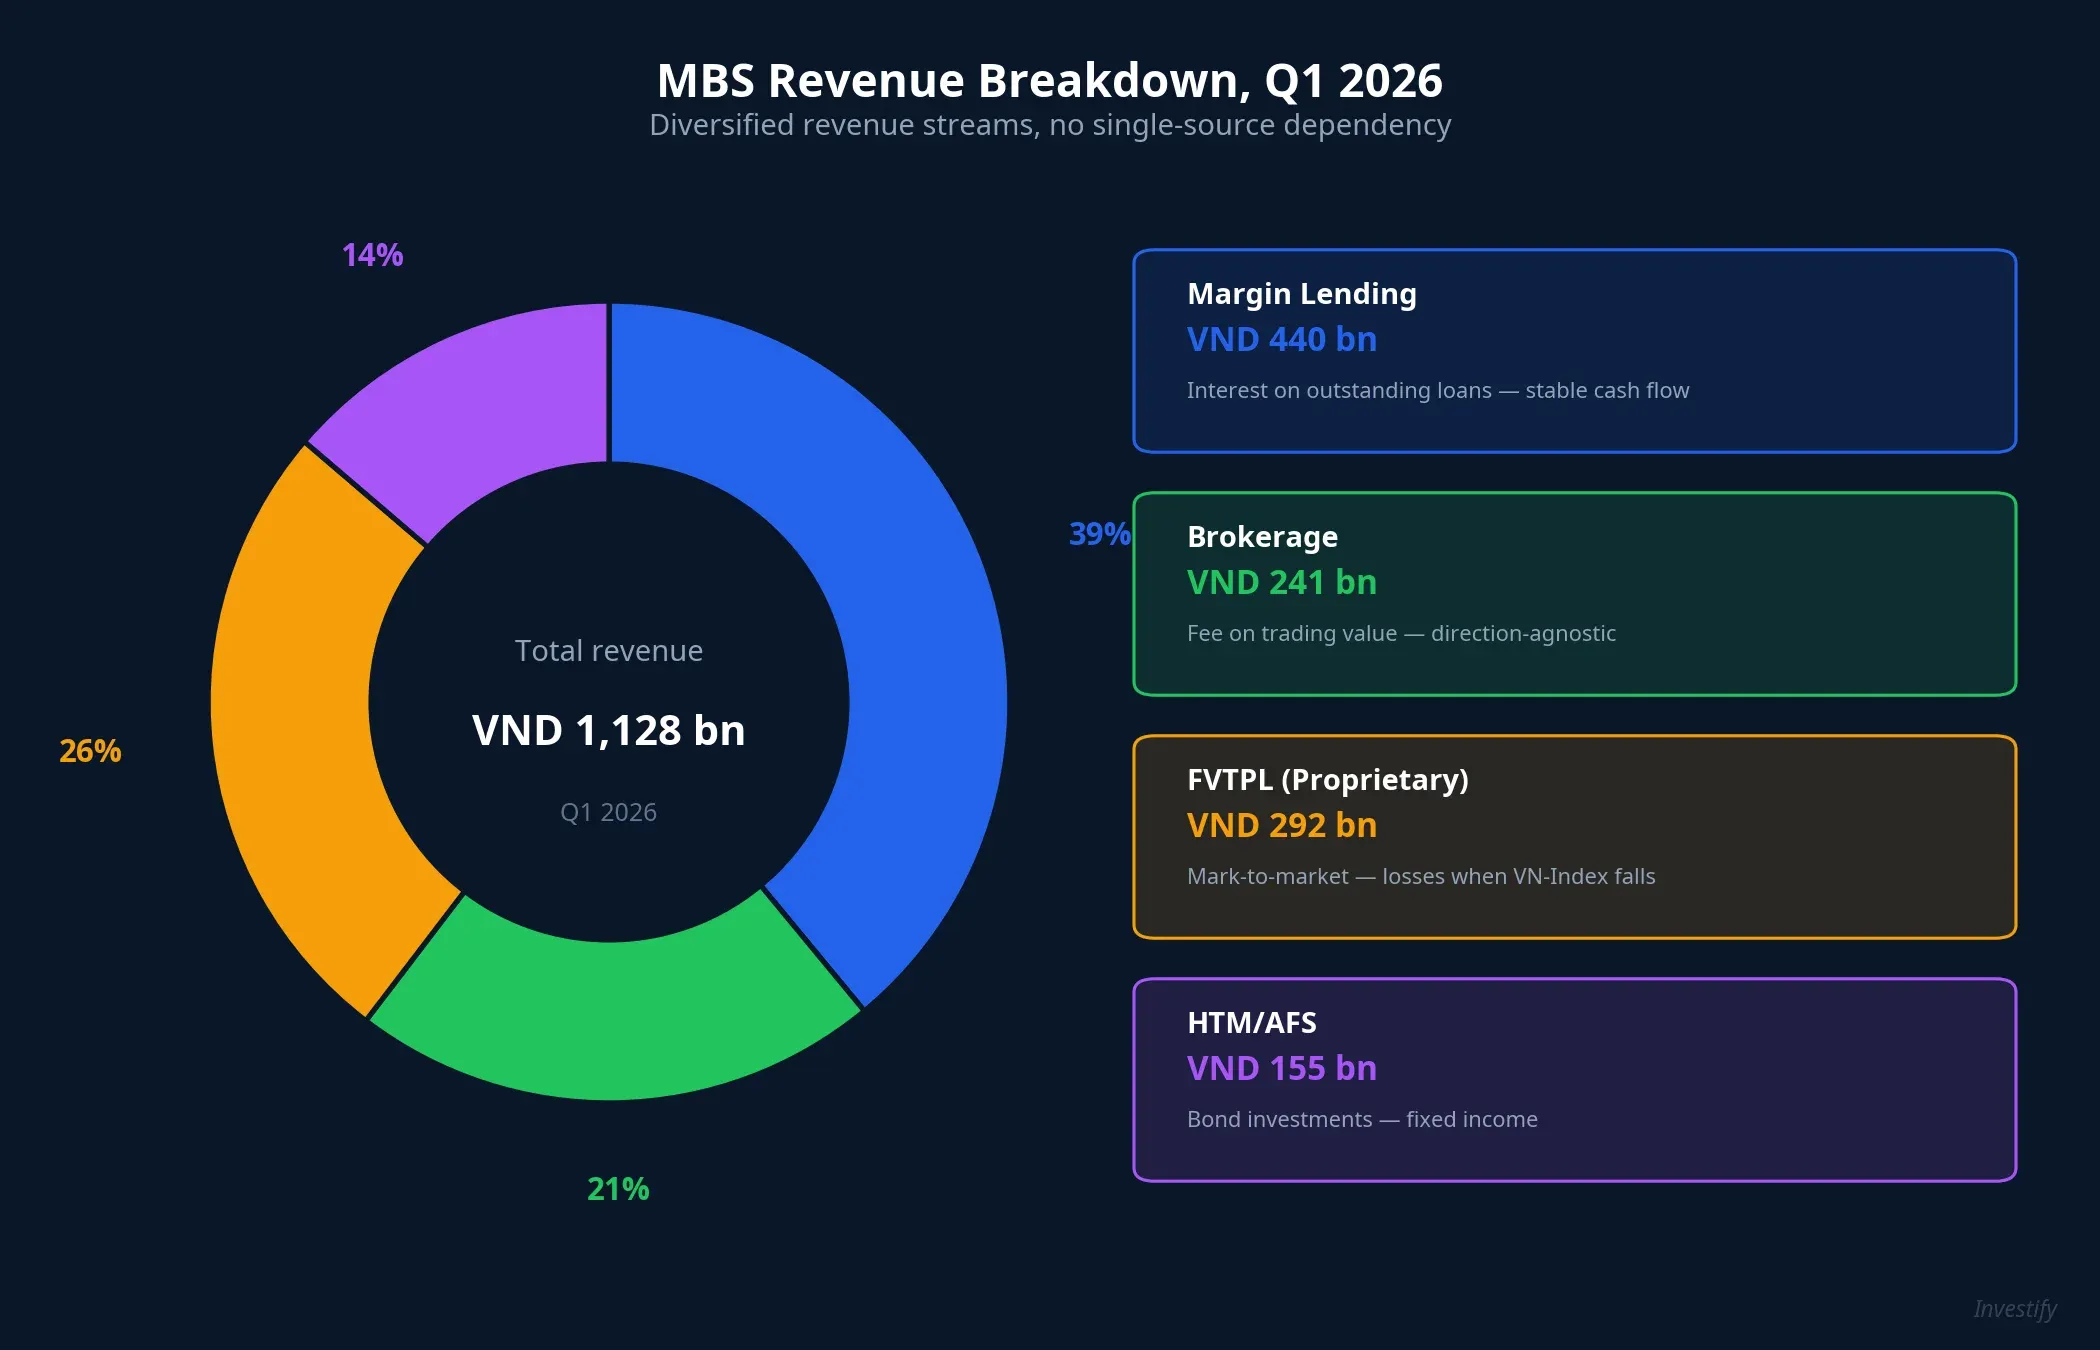Click the 14% label above the donut
Screen dimensions: 2100x1350
tap(371, 256)
